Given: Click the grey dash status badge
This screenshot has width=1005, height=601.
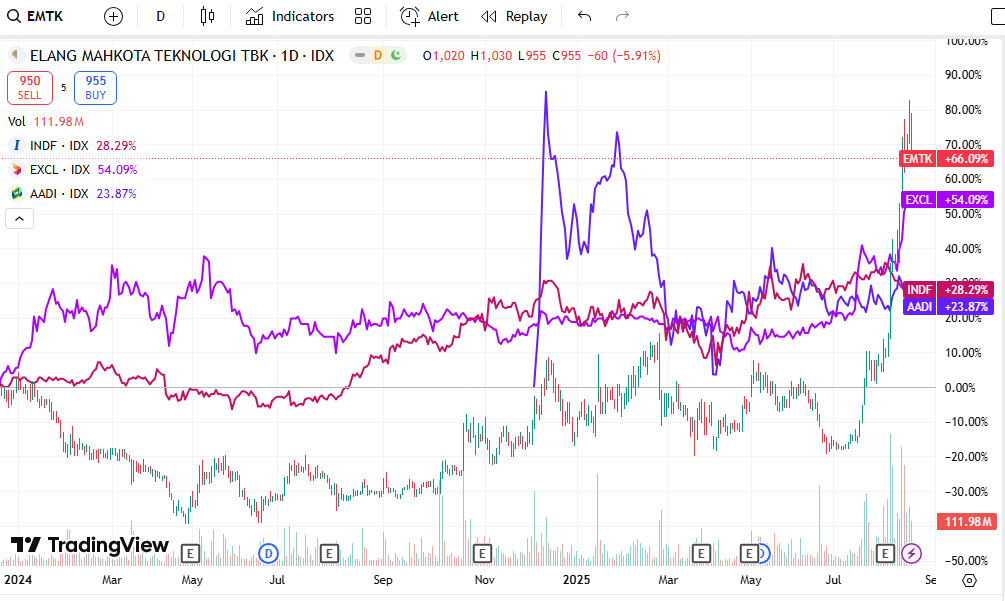Looking at the screenshot, I should 360,55.
